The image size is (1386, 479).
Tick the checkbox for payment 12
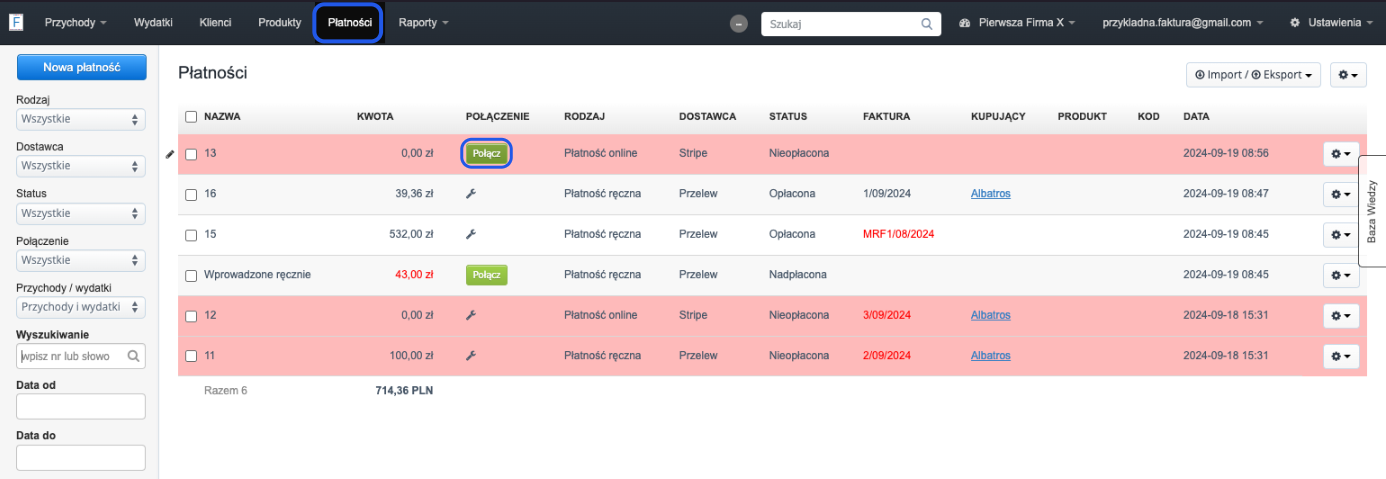(x=191, y=315)
